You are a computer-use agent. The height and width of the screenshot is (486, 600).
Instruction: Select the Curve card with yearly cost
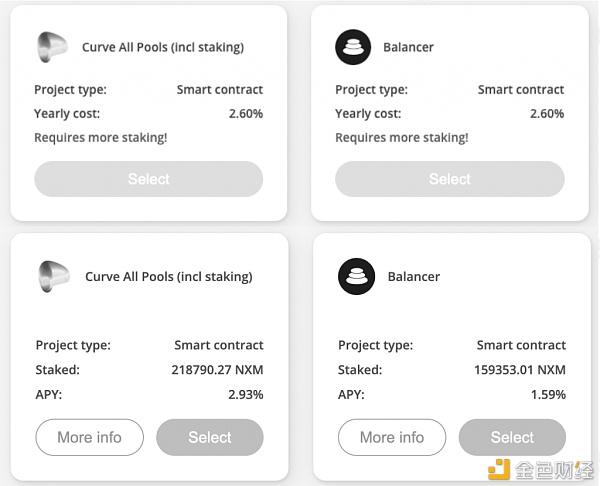(148, 179)
